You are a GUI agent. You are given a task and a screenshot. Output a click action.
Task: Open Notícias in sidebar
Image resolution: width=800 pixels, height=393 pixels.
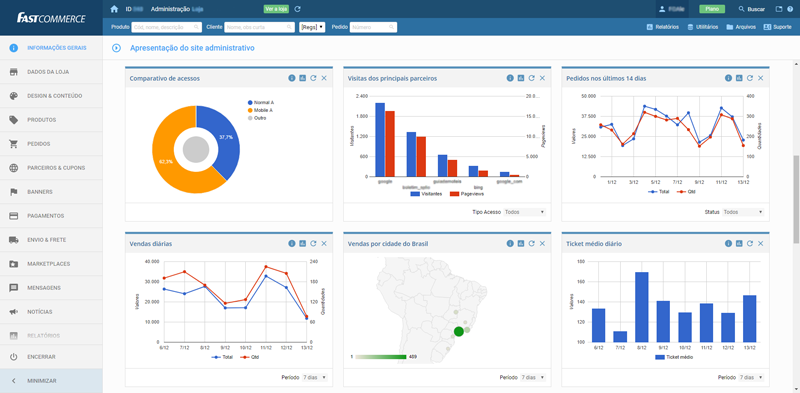[x=51, y=312]
